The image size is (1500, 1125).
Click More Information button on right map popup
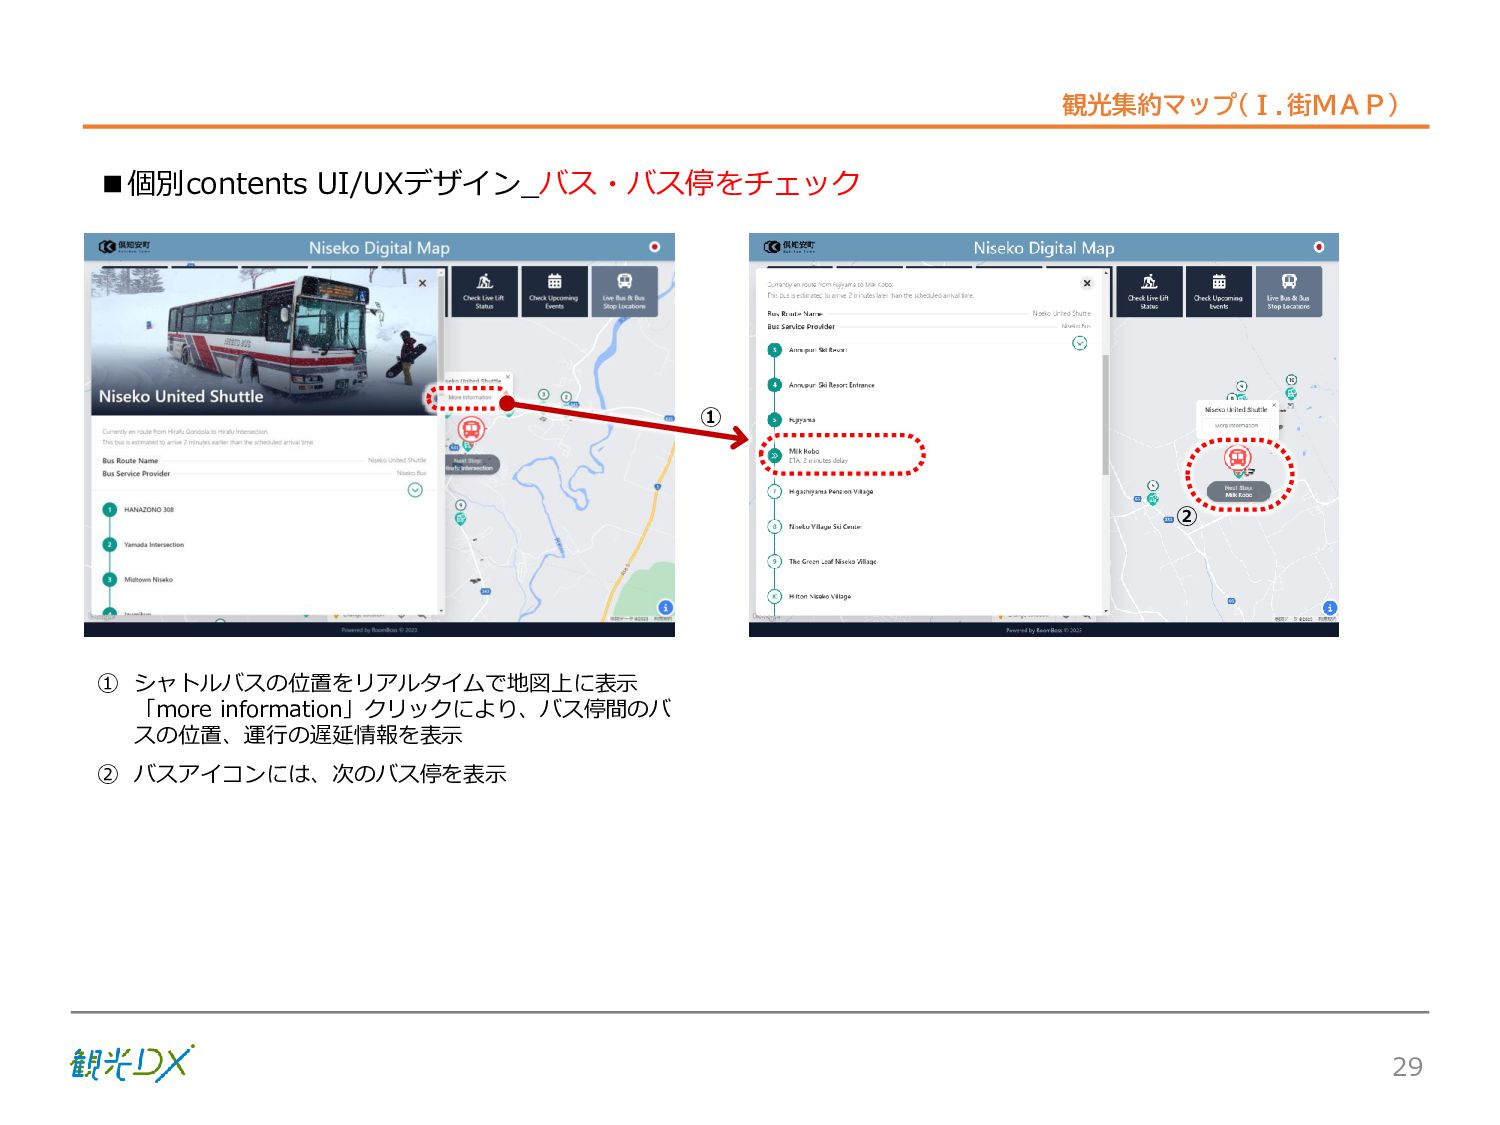click(x=1237, y=425)
